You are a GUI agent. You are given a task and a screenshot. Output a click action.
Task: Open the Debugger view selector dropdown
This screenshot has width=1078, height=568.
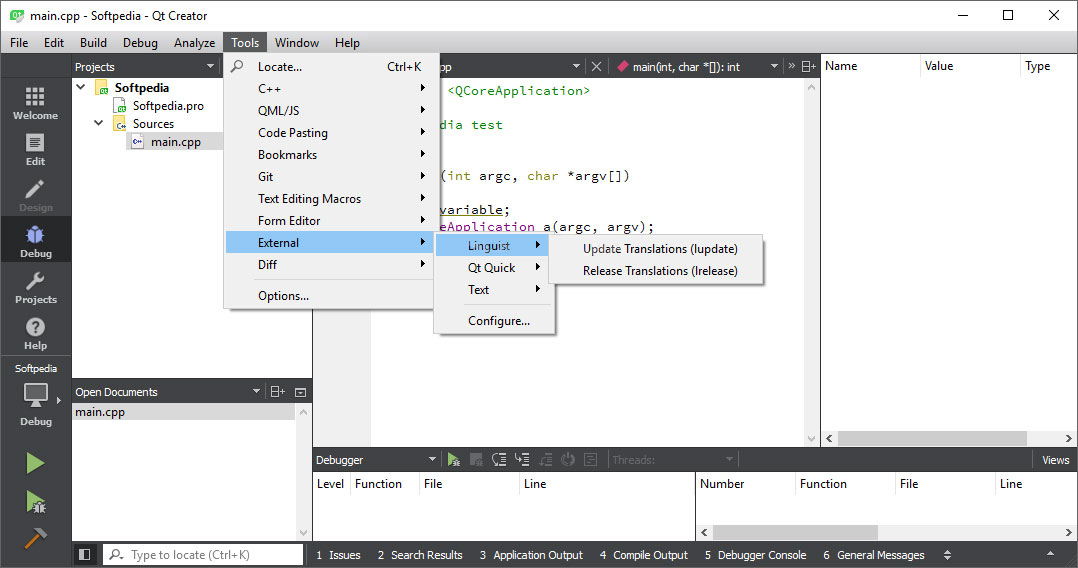point(432,460)
